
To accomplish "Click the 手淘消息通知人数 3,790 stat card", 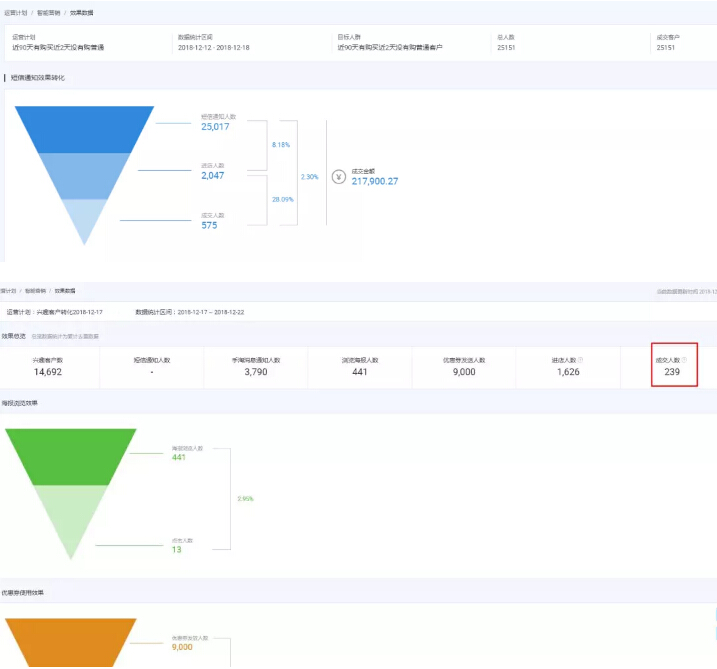I will (255, 367).
